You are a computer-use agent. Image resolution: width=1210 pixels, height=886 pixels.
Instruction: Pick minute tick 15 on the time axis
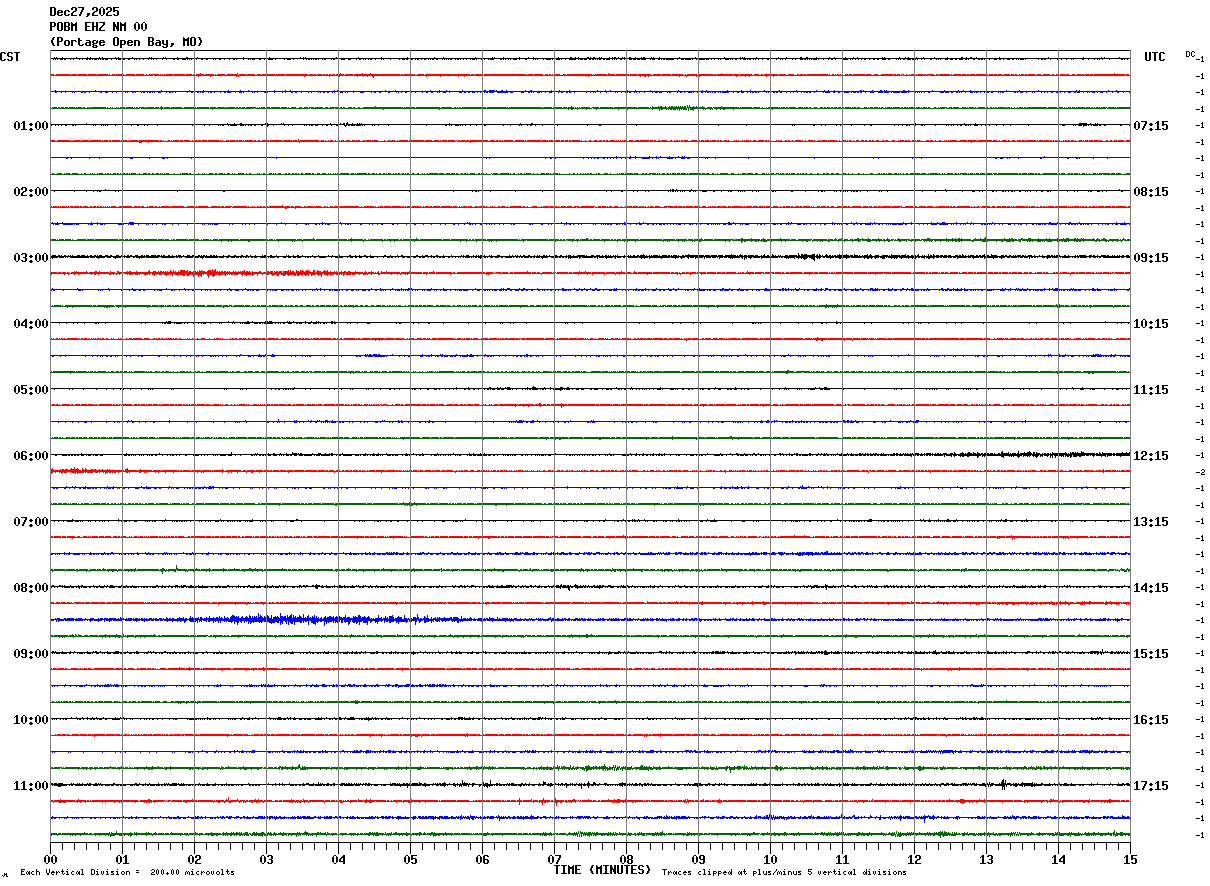coord(1130,859)
